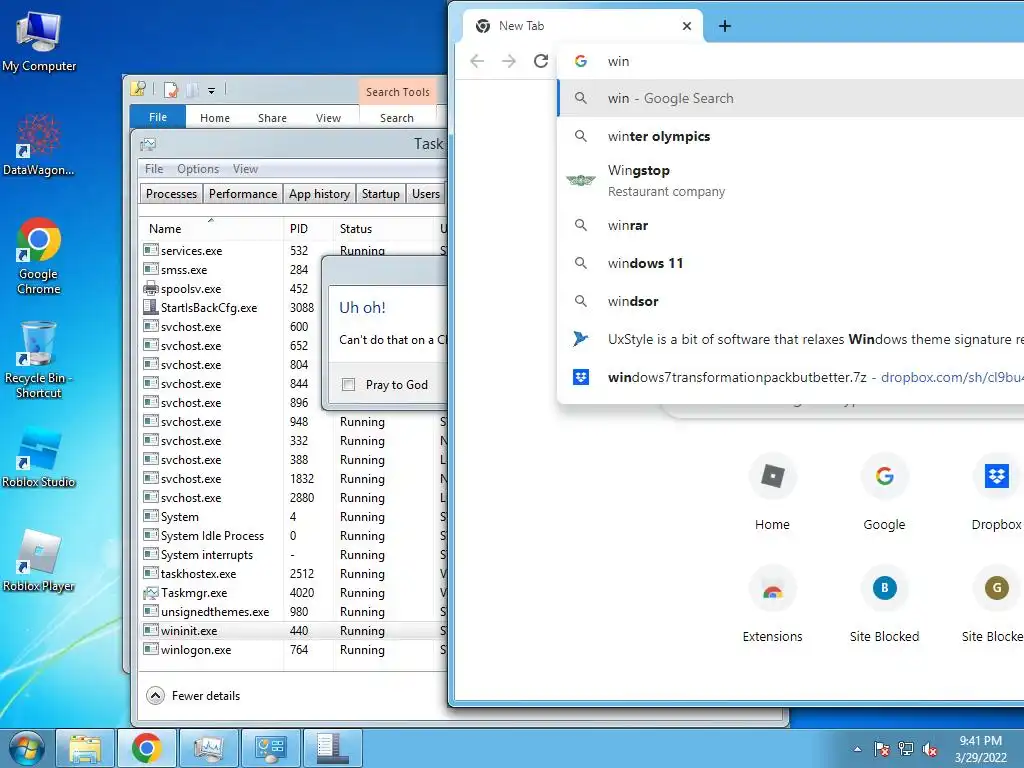The width and height of the screenshot is (1024, 768).
Task: Open Explorer File ribbon tab
Action: [x=158, y=117]
